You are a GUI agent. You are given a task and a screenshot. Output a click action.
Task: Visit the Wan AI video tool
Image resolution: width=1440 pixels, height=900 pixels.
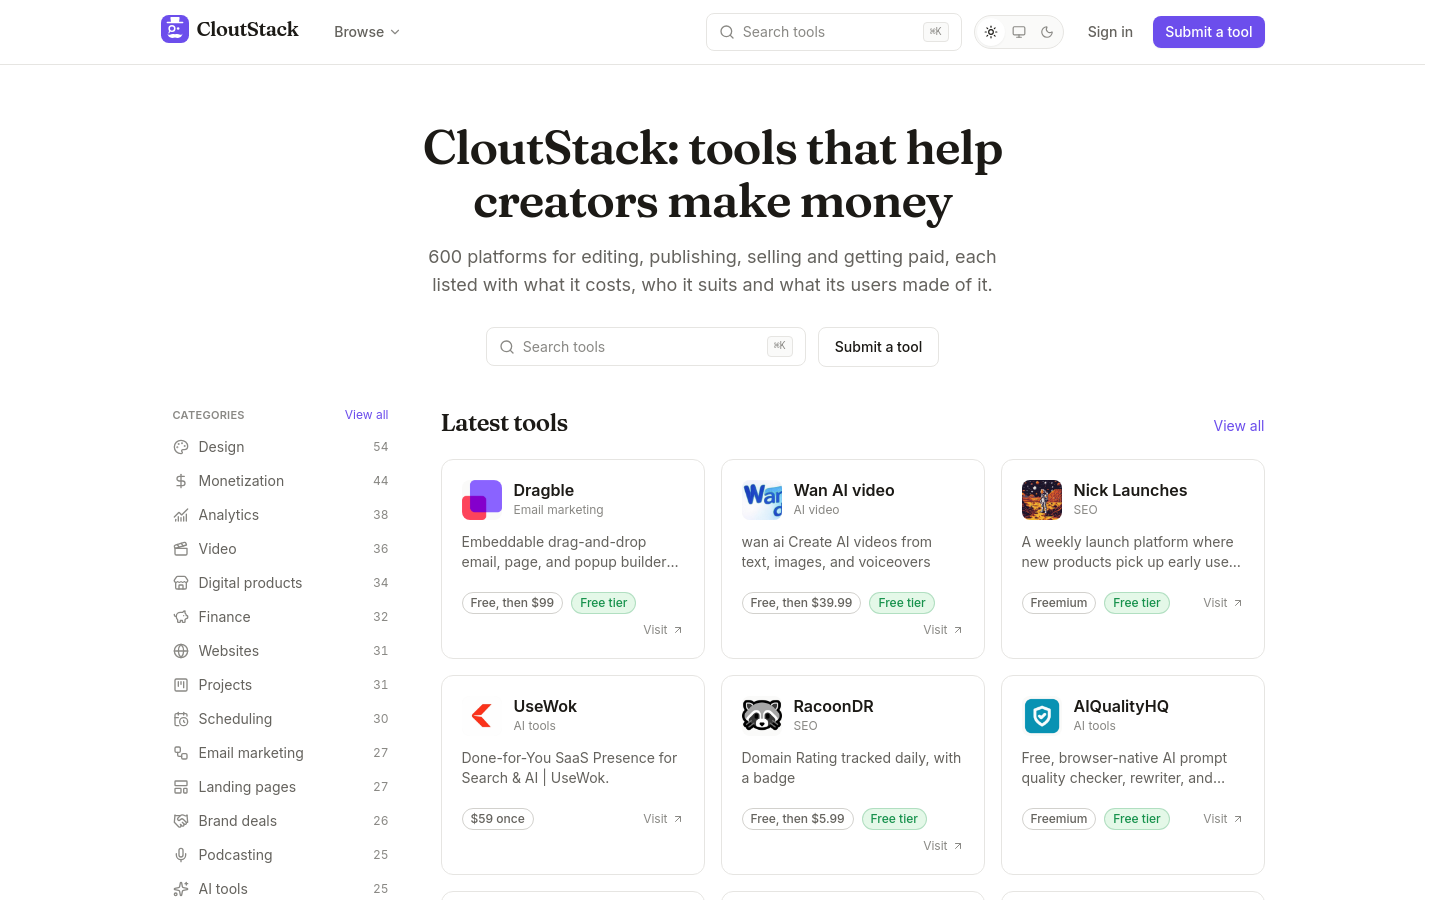tap(943, 630)
